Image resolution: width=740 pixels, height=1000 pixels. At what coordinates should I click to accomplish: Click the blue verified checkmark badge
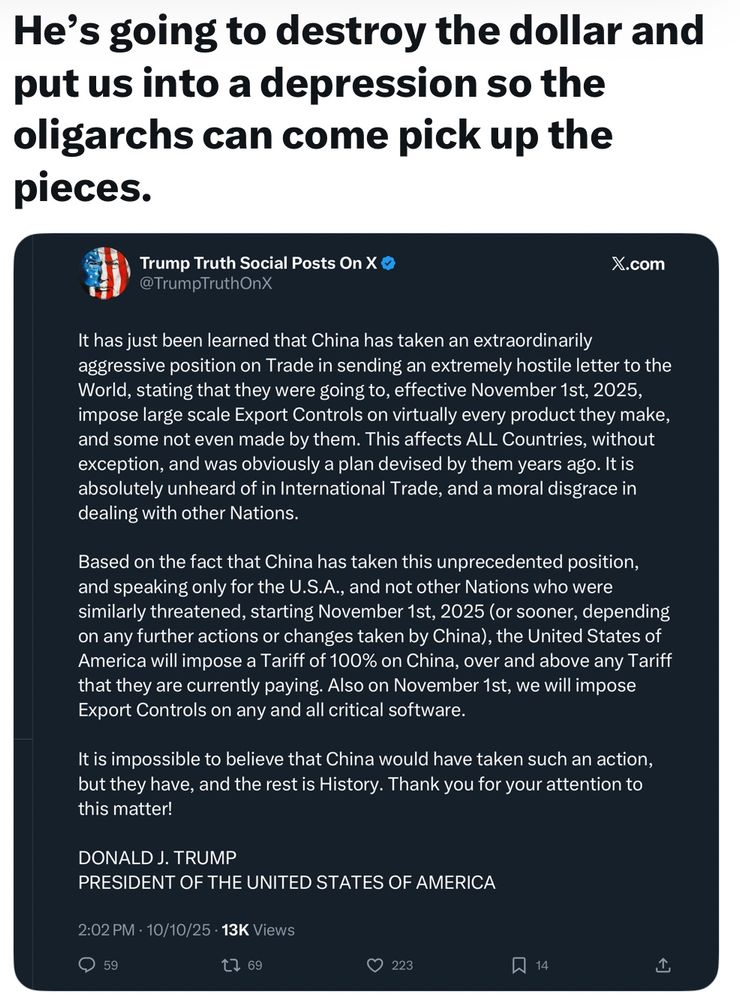[390, 263]
